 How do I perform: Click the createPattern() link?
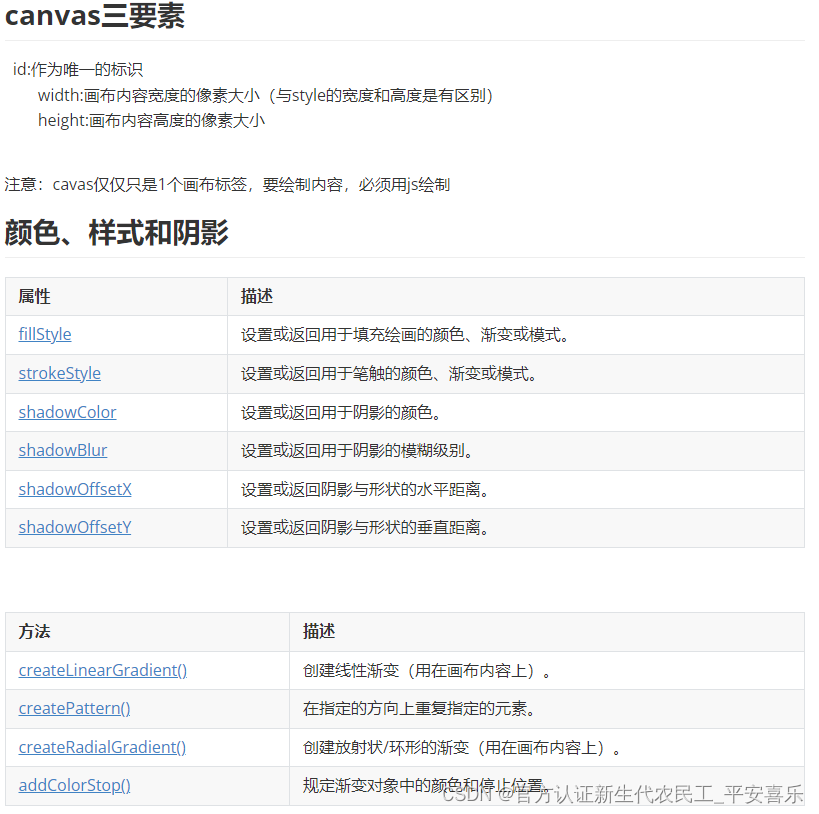(74, 708)
